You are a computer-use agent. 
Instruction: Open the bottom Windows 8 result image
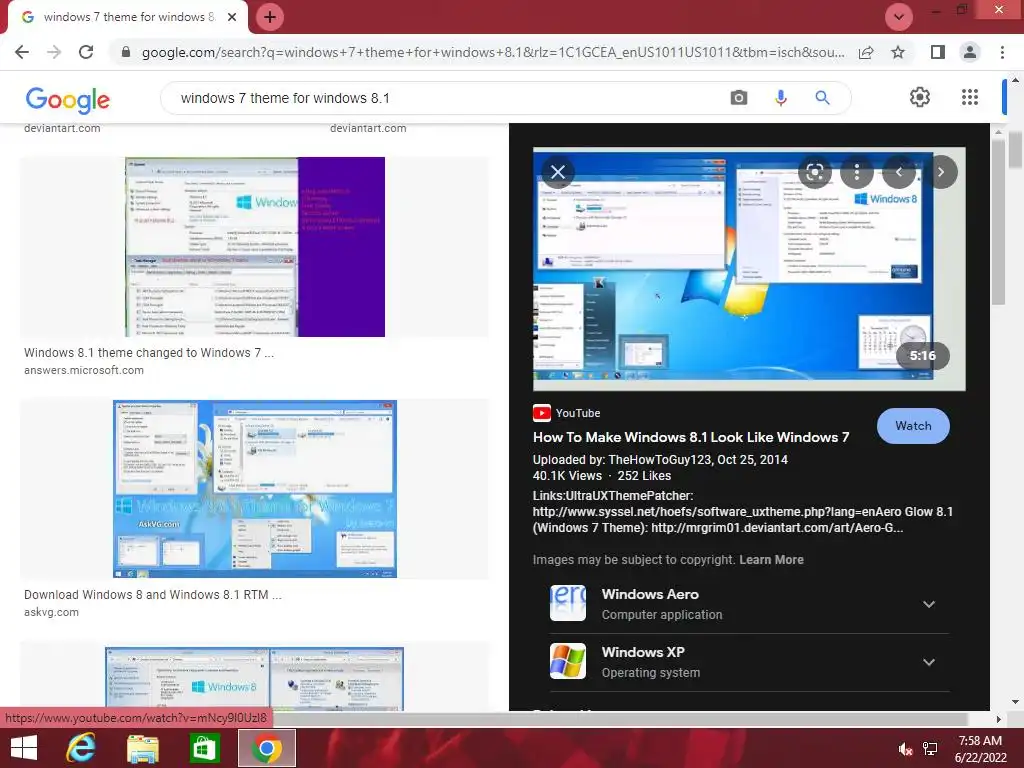255,679
